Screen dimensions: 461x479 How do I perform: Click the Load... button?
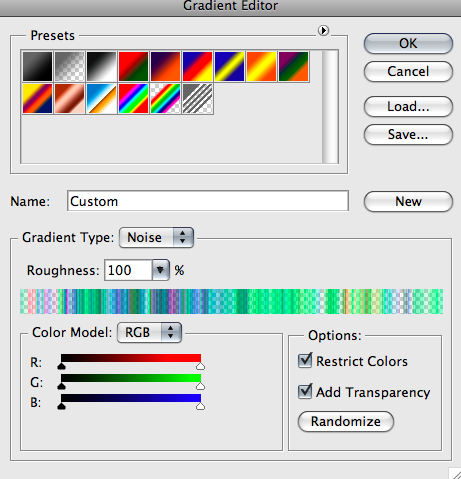(408, 107)
